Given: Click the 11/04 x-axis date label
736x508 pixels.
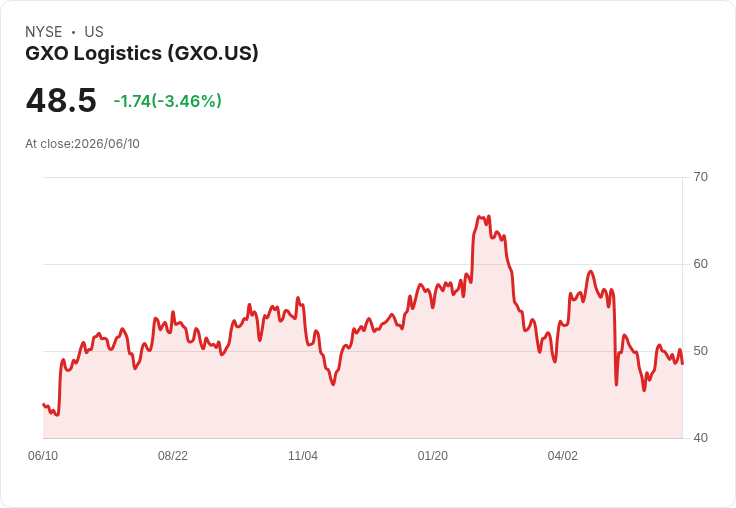Looking at the screenshot, I should (303, 455).
